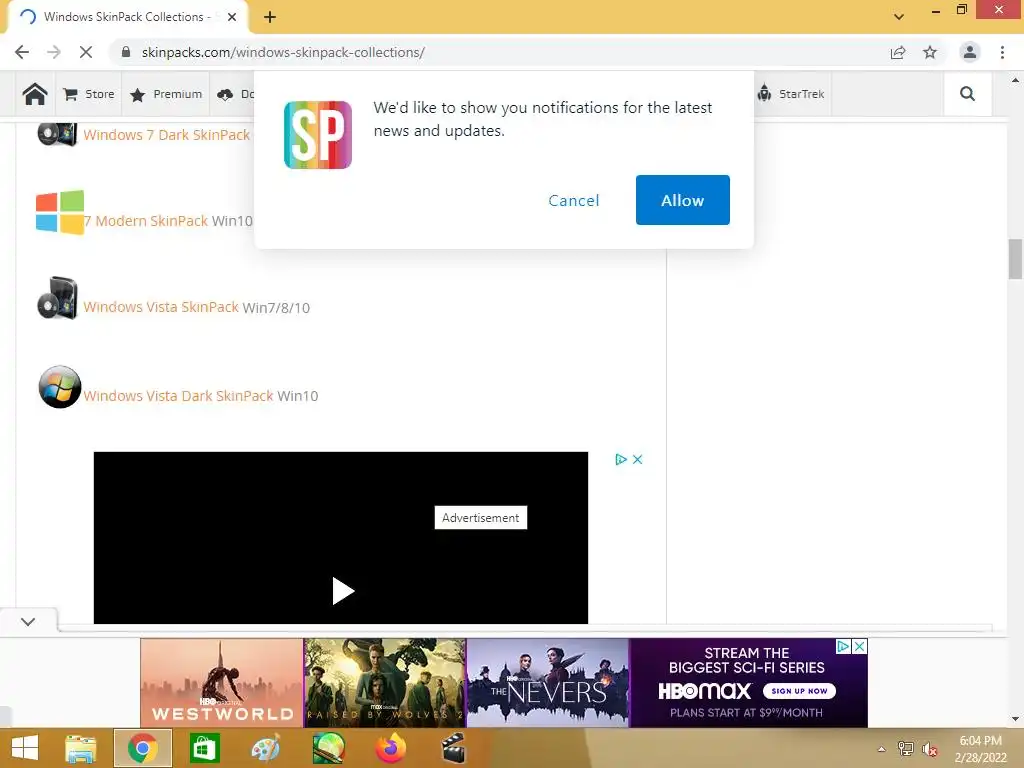Click the Home icon in site navigation
Image resolution: width=1024 pixels, height=768 pixels.
tap(35, 94)
